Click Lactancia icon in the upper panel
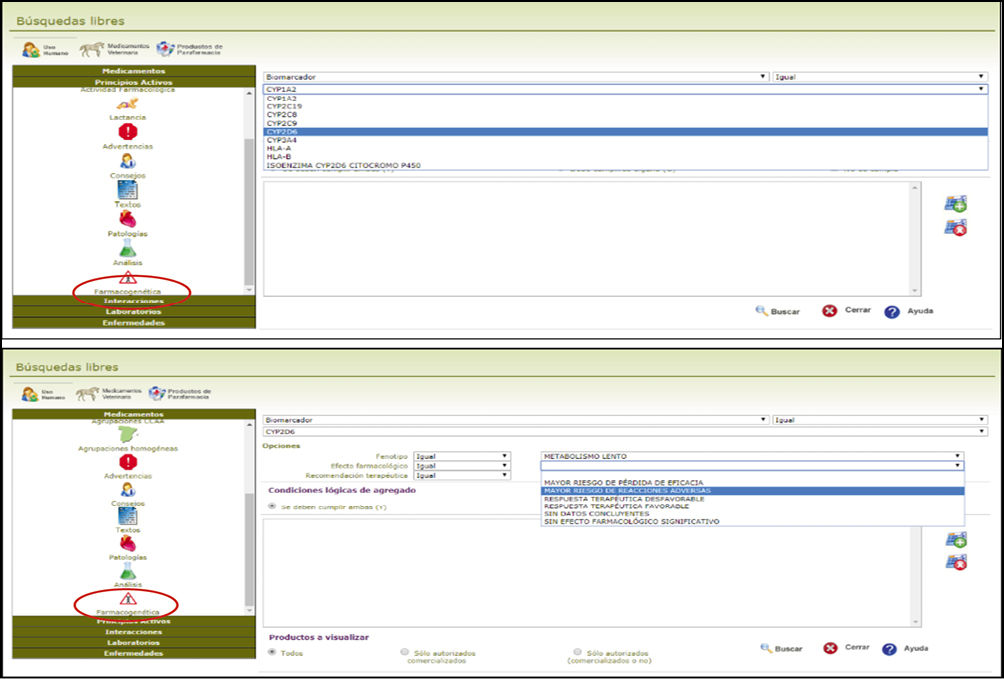The height and width of the screenshot is (679, 1004). (127, 104)
